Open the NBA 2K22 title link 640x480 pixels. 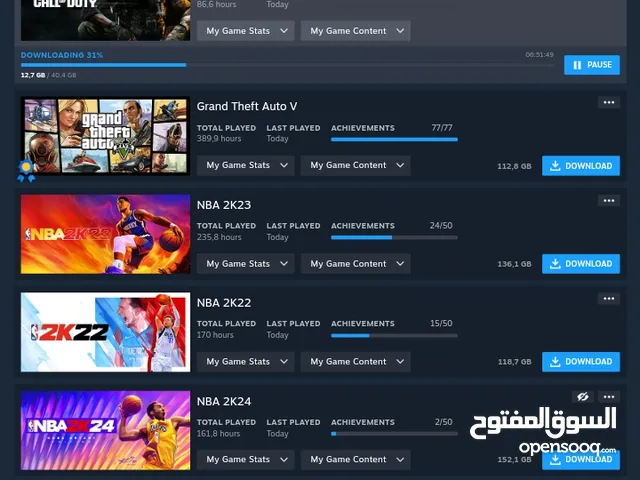pos(224,303)
